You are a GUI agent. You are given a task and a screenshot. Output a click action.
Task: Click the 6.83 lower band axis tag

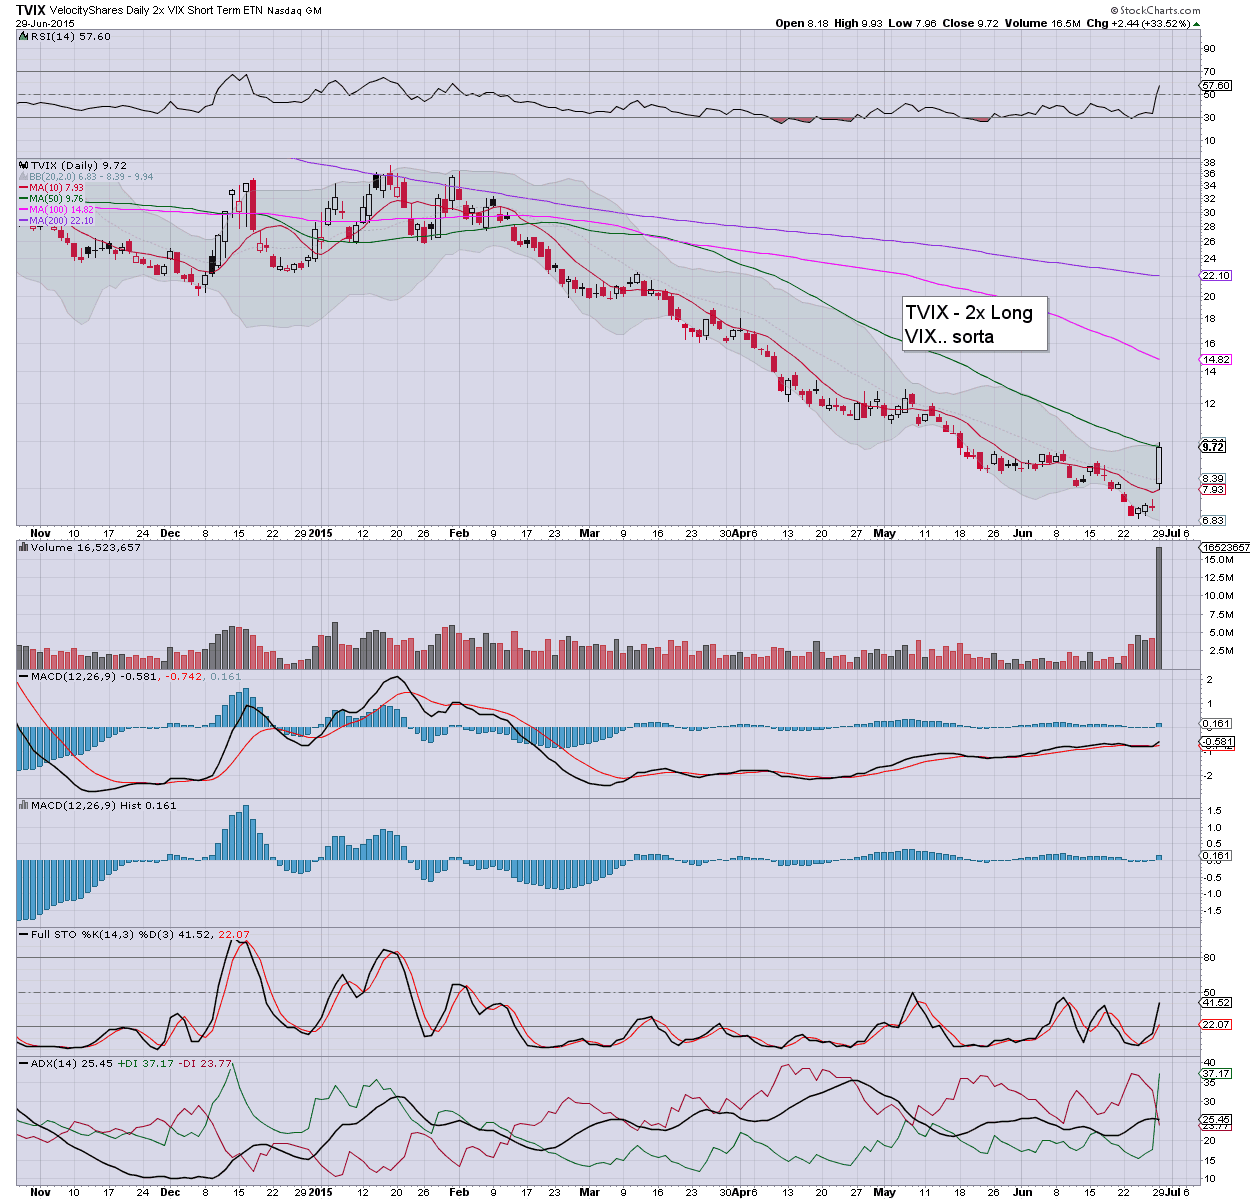1213,520
